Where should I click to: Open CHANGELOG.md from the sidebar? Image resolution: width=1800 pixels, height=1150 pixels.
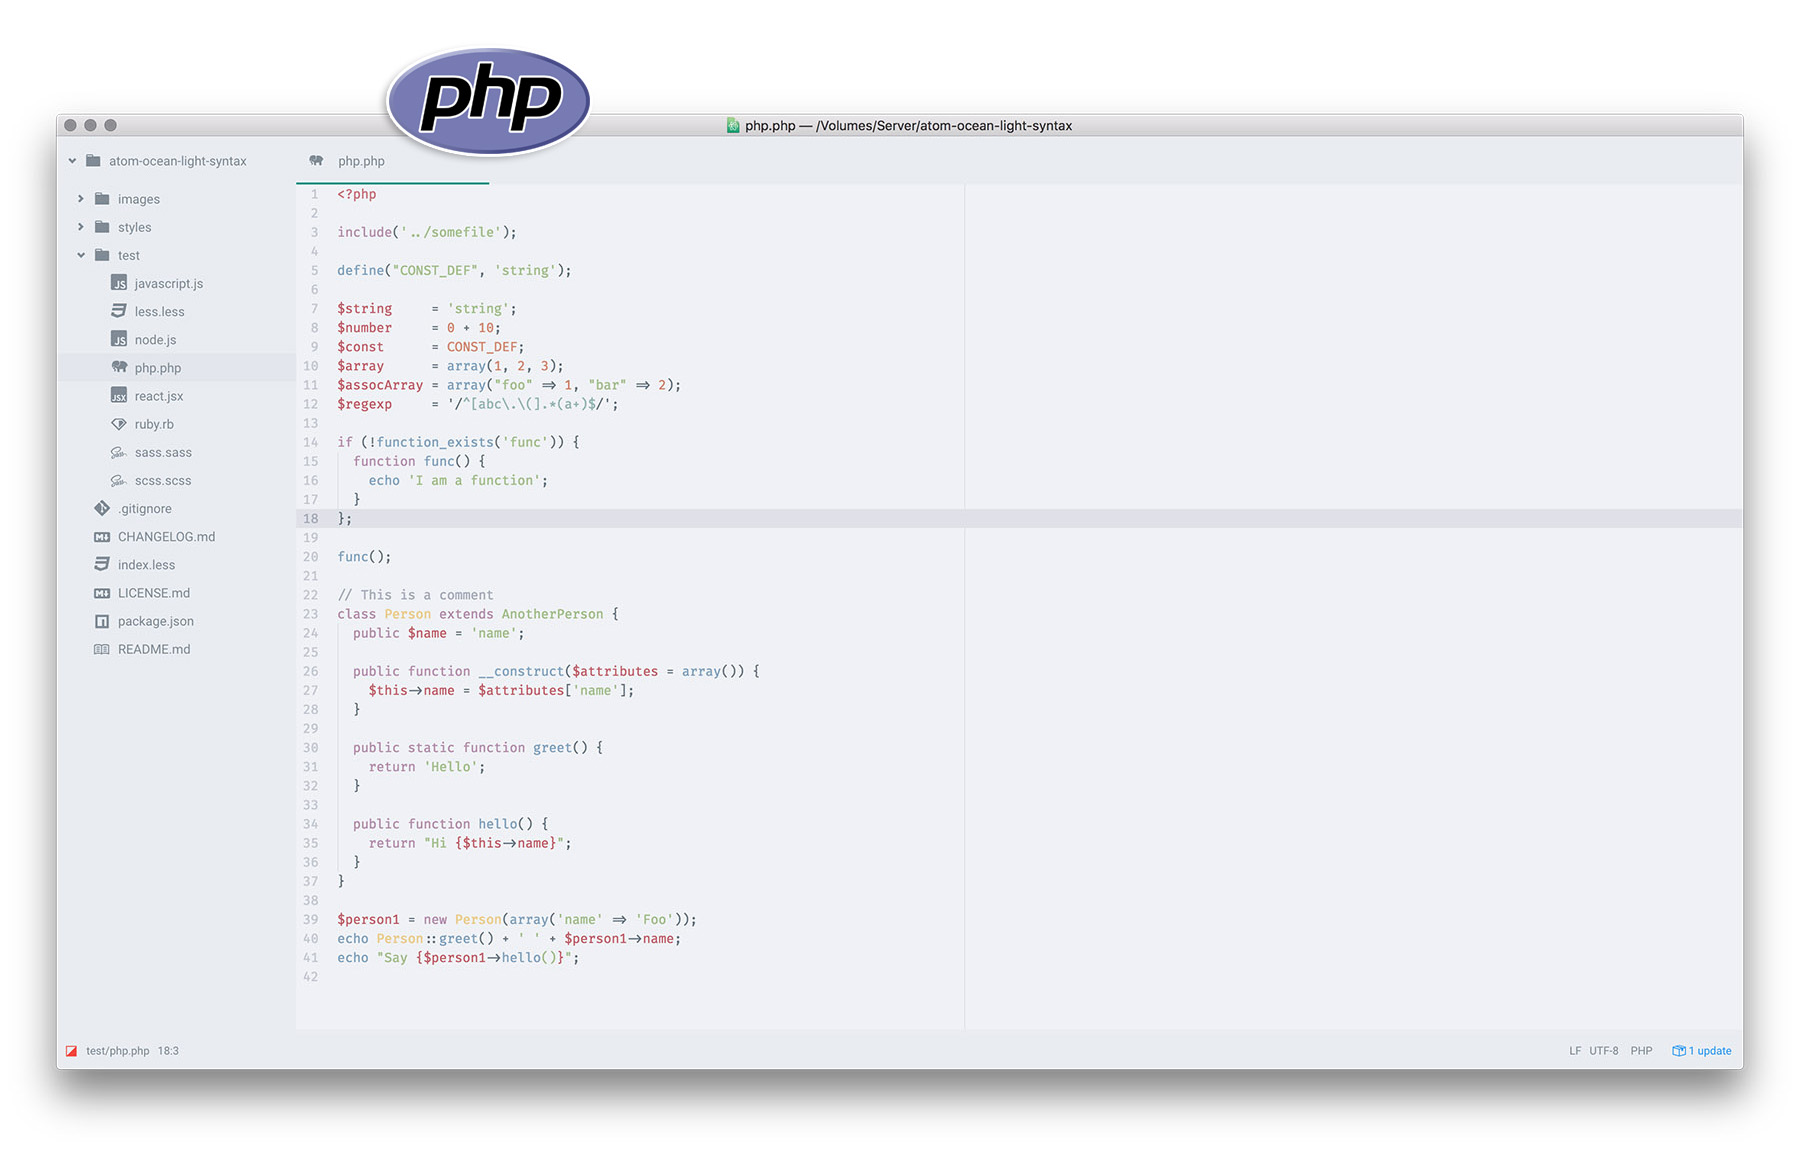click(x=166, y=537)
